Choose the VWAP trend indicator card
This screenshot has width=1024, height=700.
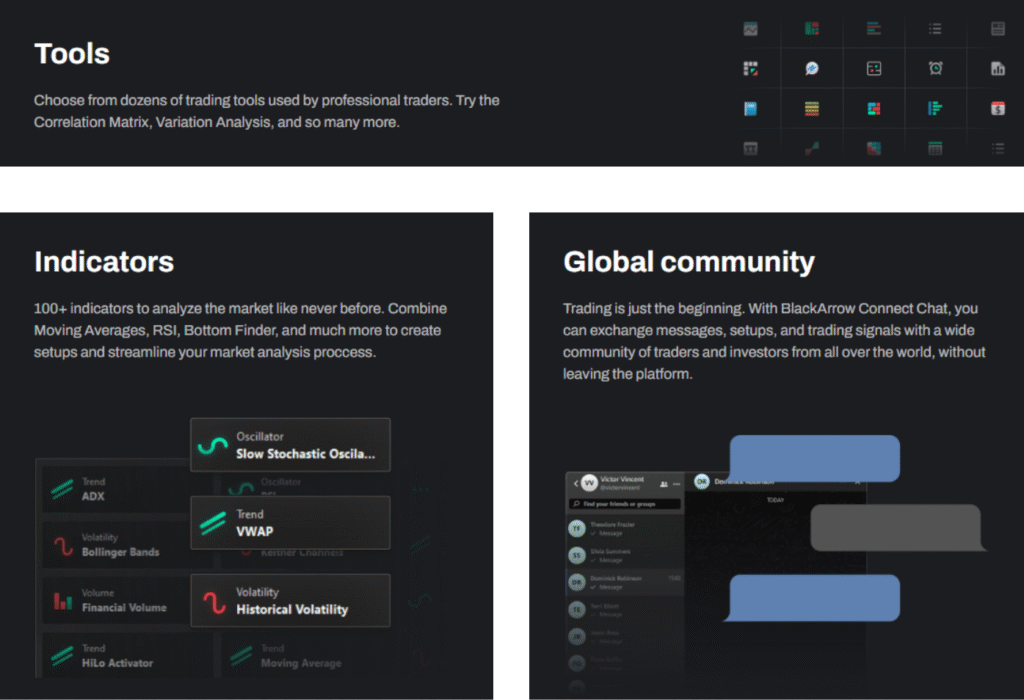(x=290, y=523)
